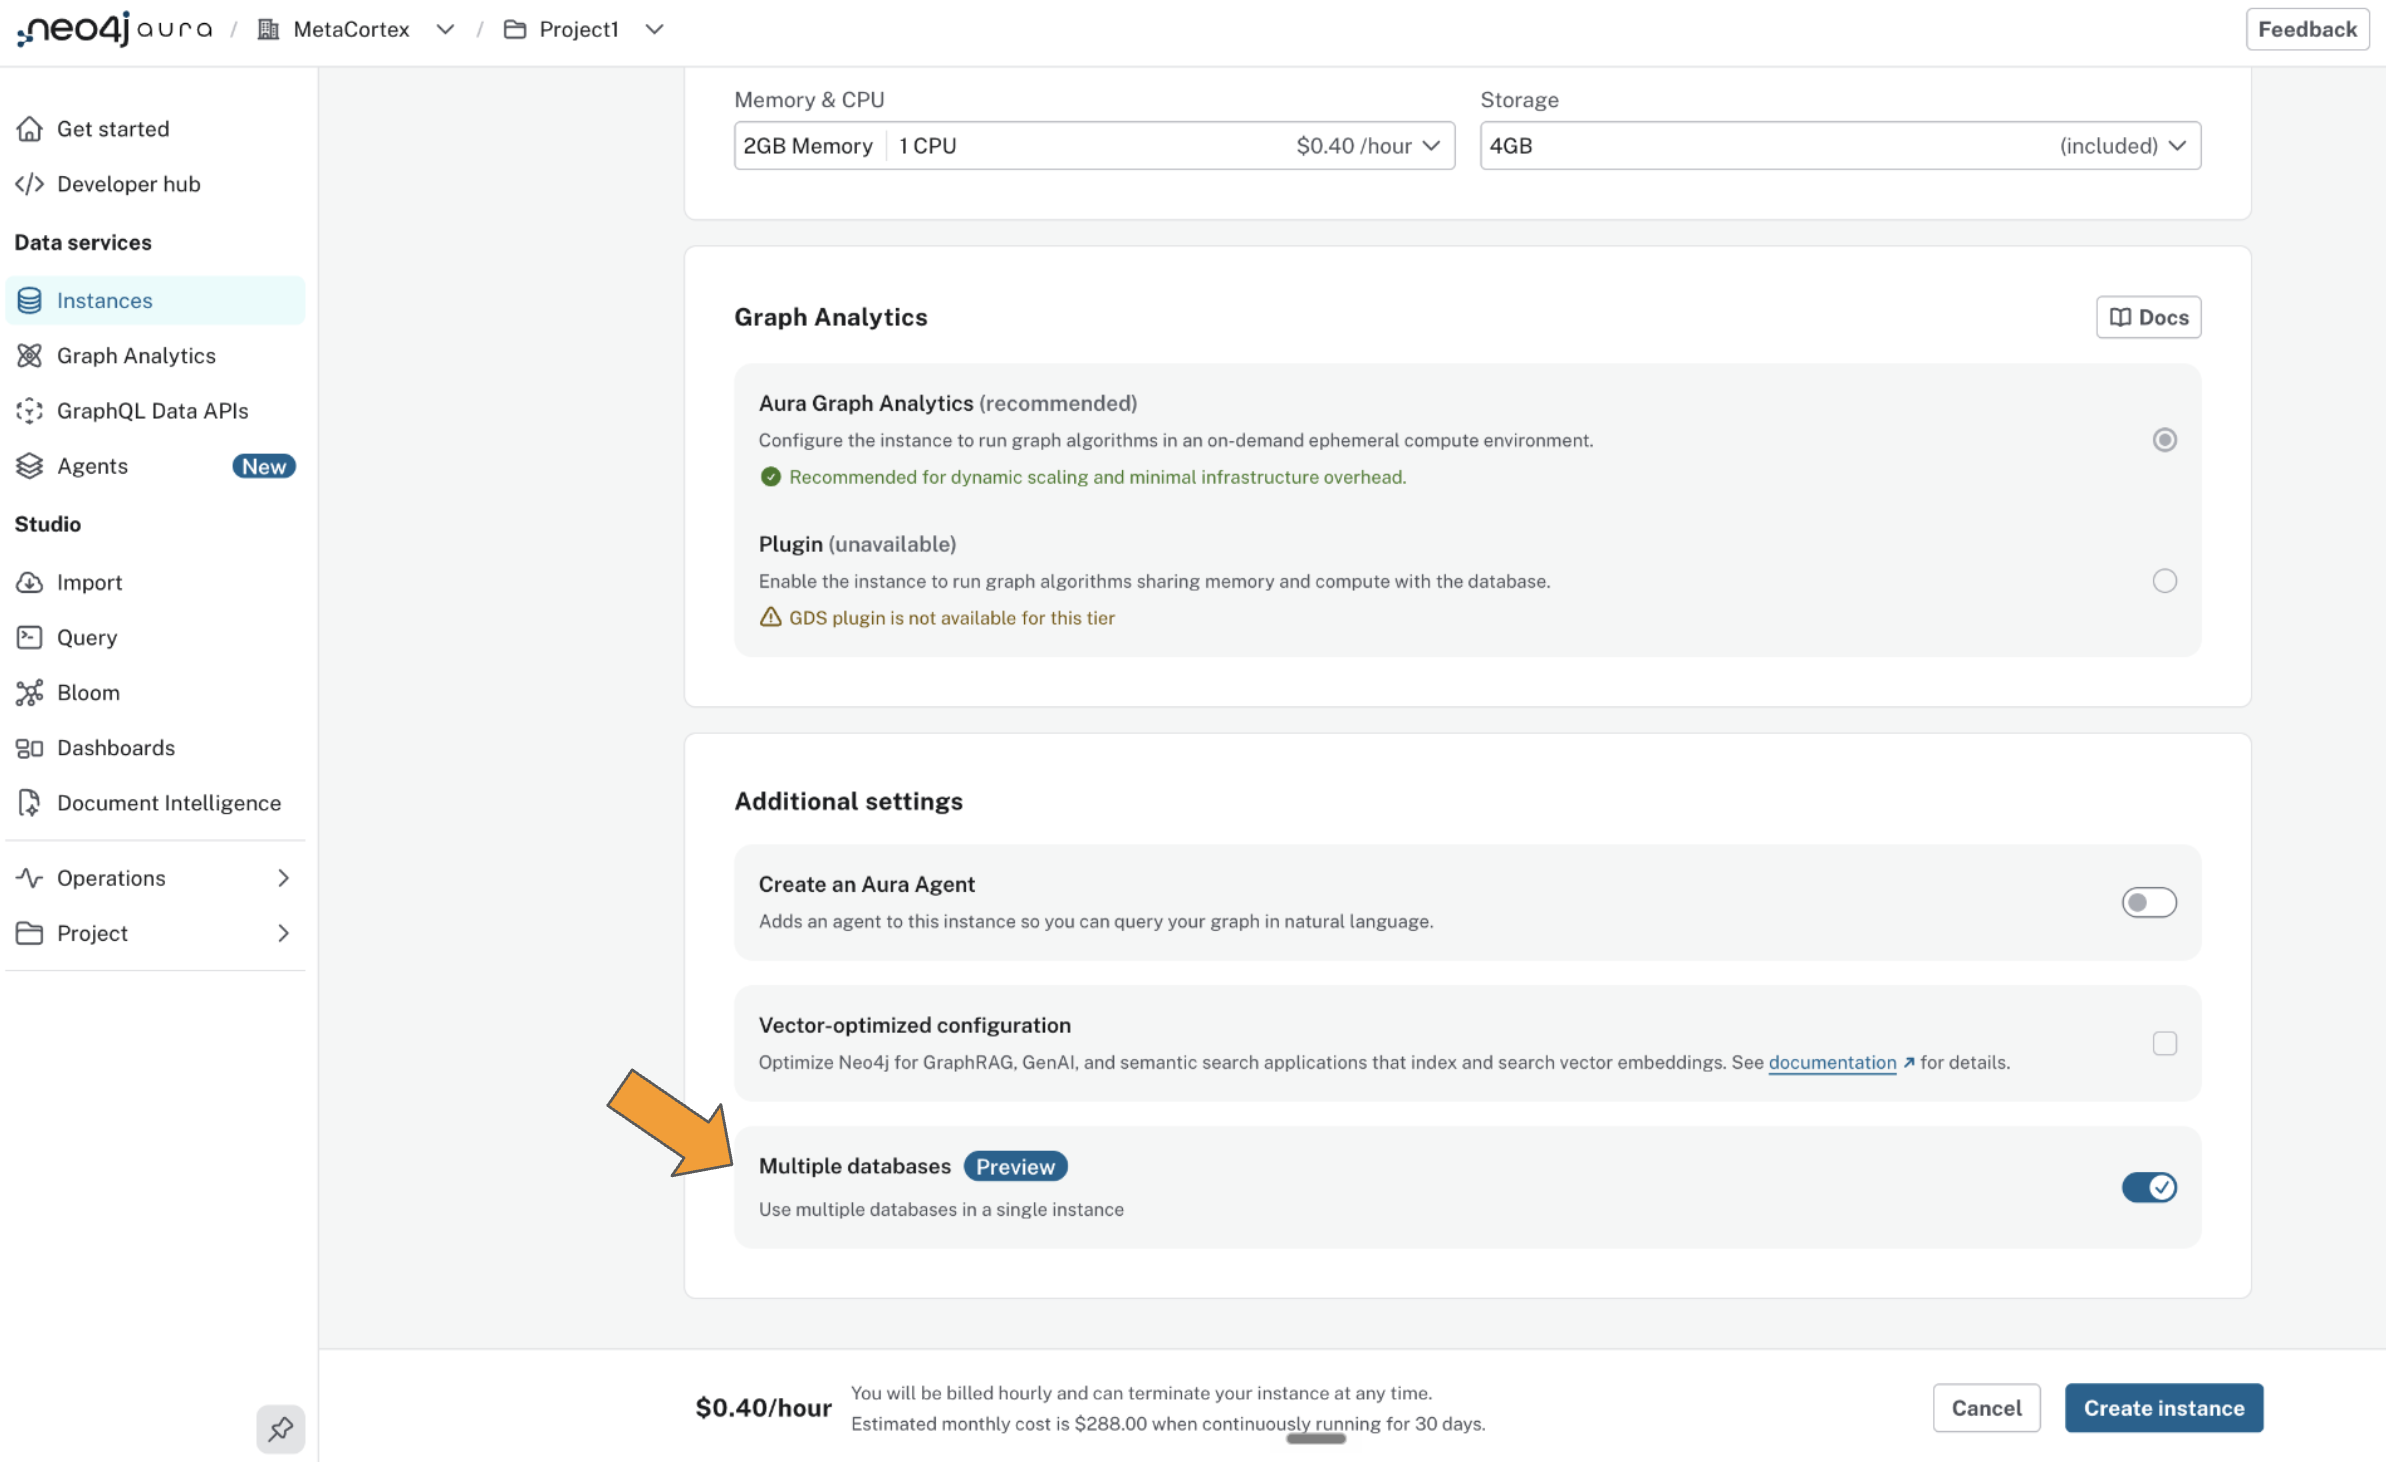2386x1462 pixels.
Task: Click the warning triangle for GDS plugin
Action: point(770,618)
